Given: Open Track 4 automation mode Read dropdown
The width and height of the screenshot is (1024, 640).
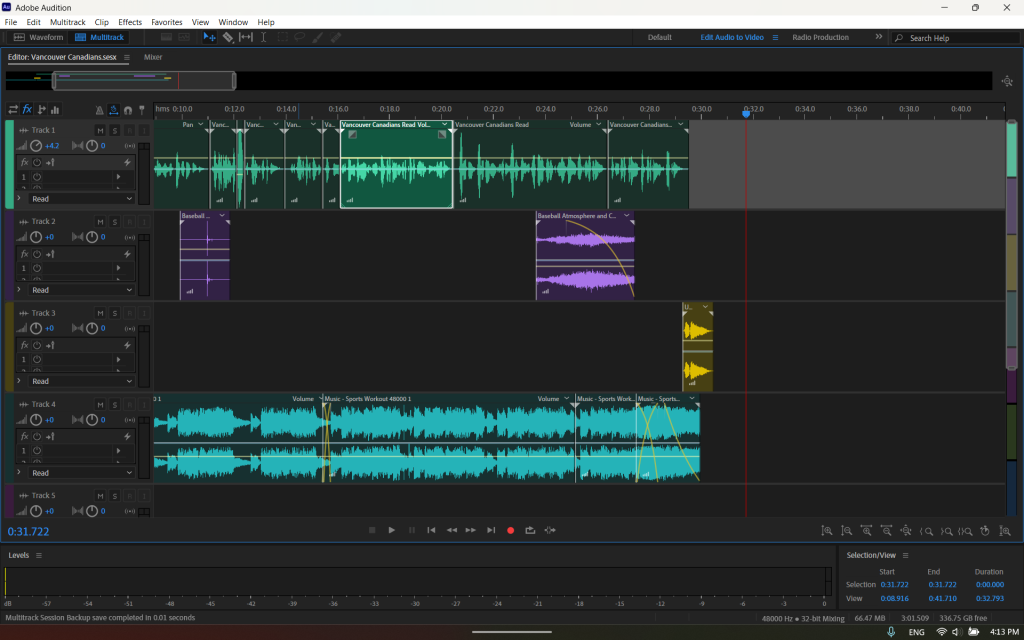Looking at the screenshot, I should 80,473.
